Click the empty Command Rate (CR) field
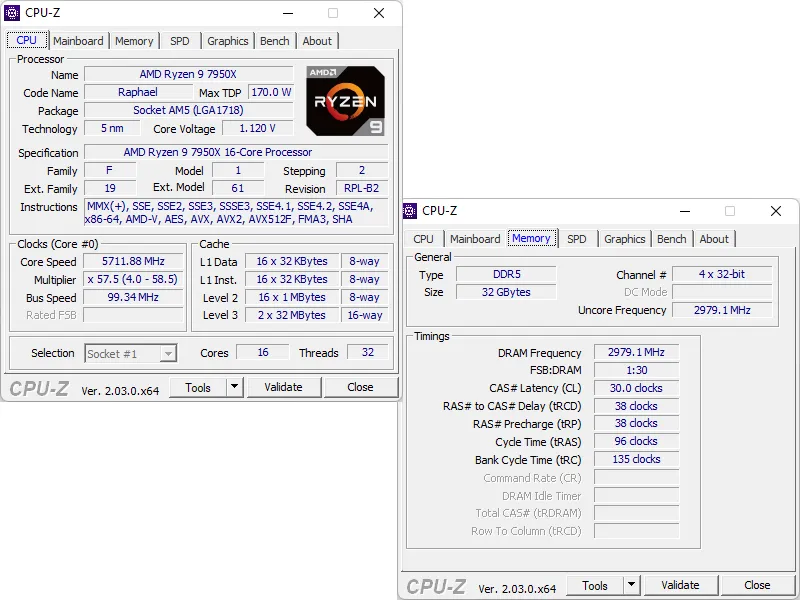Viewport: 800px width, 600px height. (x=637, y=478)
